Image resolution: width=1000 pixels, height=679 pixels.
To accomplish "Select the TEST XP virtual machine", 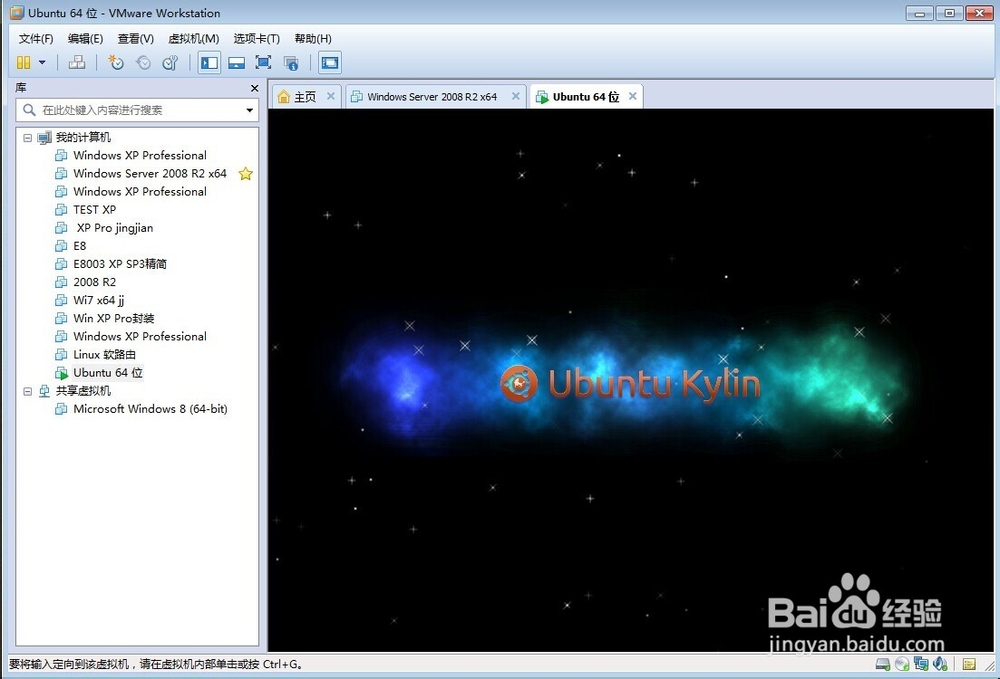I will point(94,210).
